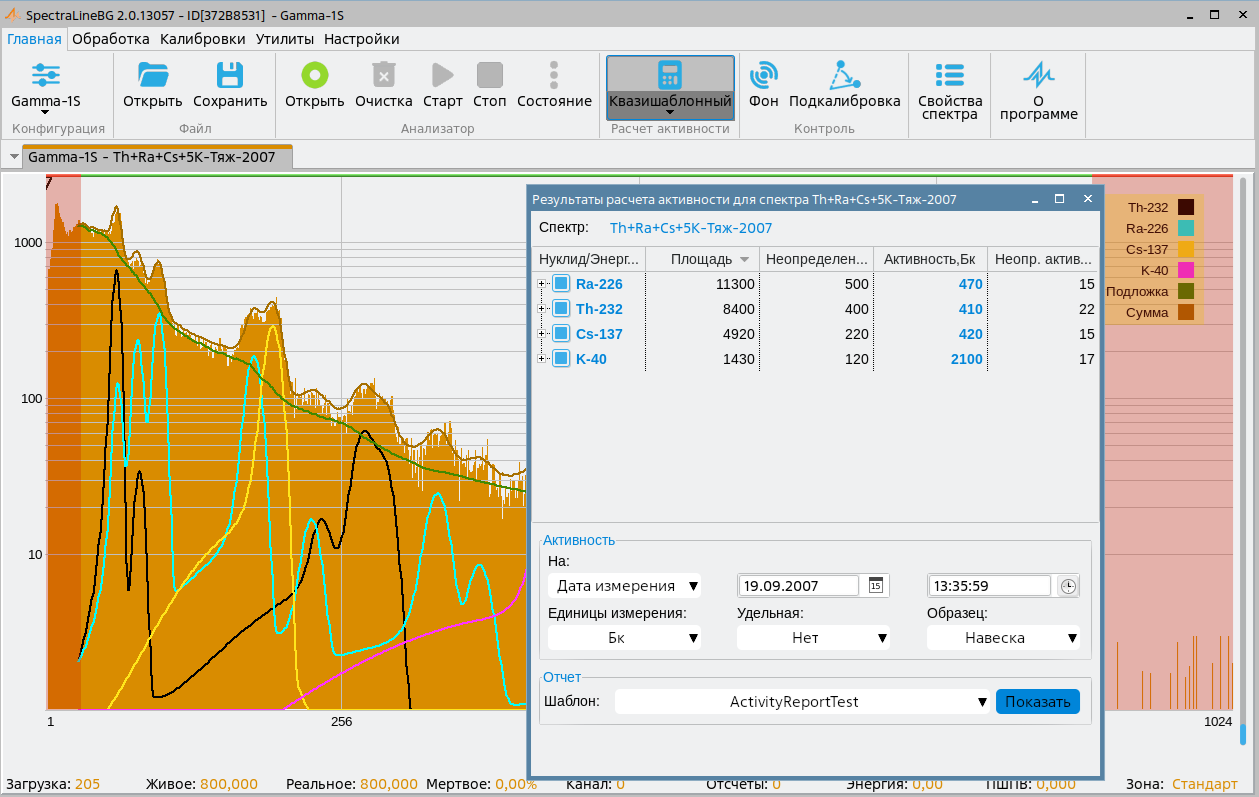Click the Open file folder icon
This screenshot has width=1259, height=797.
click(x=153, y=76)
